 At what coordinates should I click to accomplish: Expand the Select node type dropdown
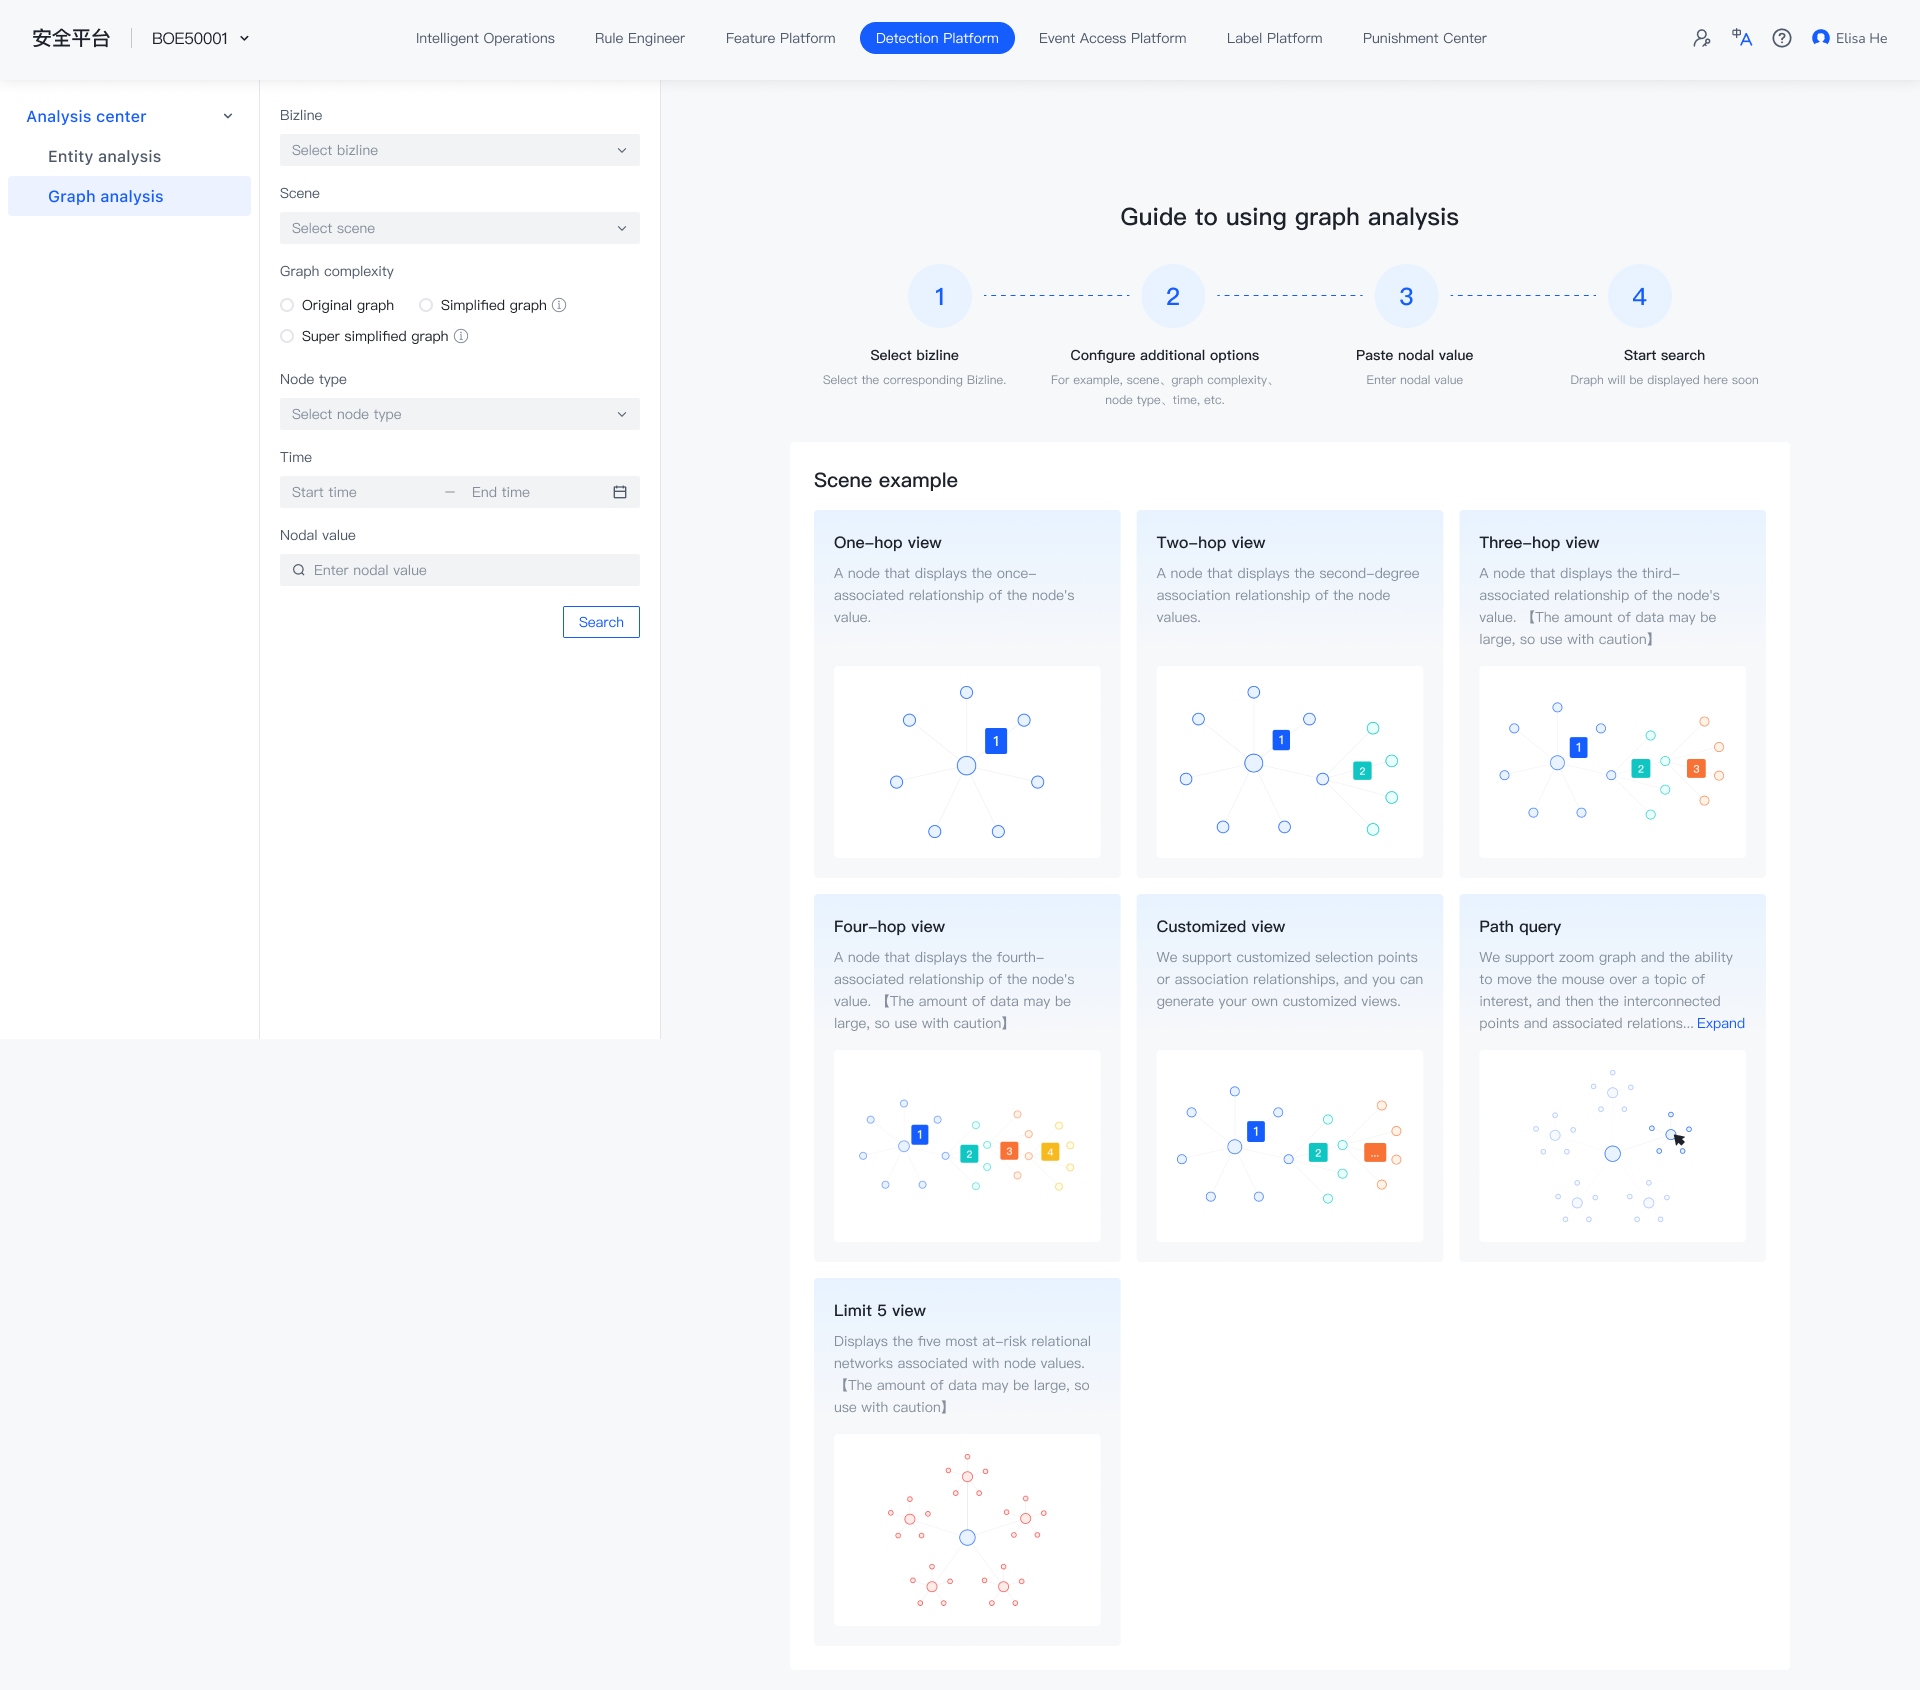click(x=460, y=414)
